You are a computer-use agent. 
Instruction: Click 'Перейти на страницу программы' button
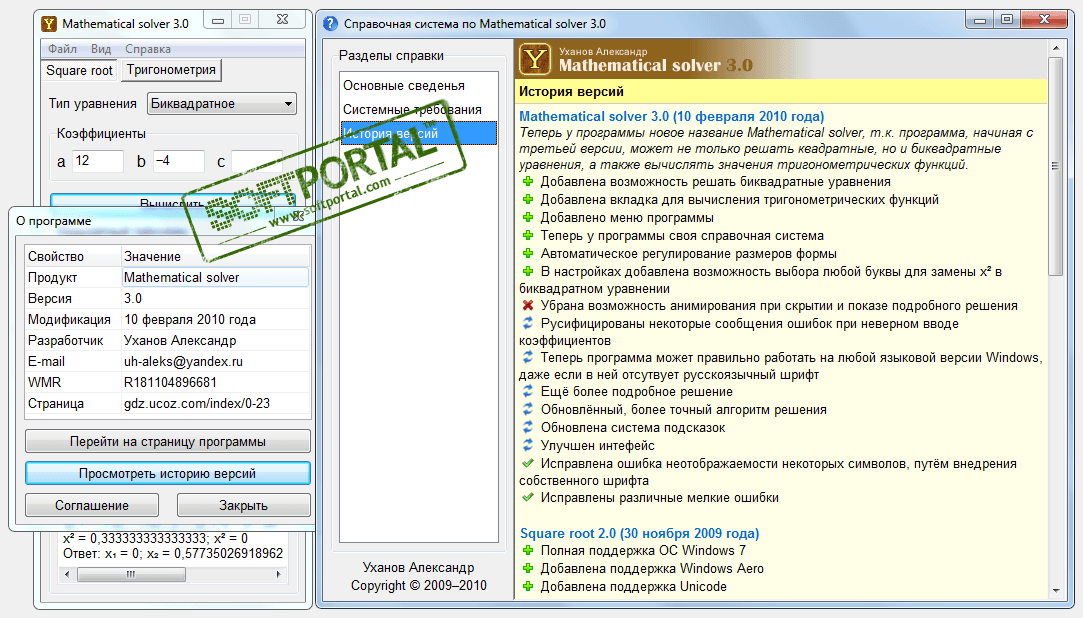click(x=168, y=441)
